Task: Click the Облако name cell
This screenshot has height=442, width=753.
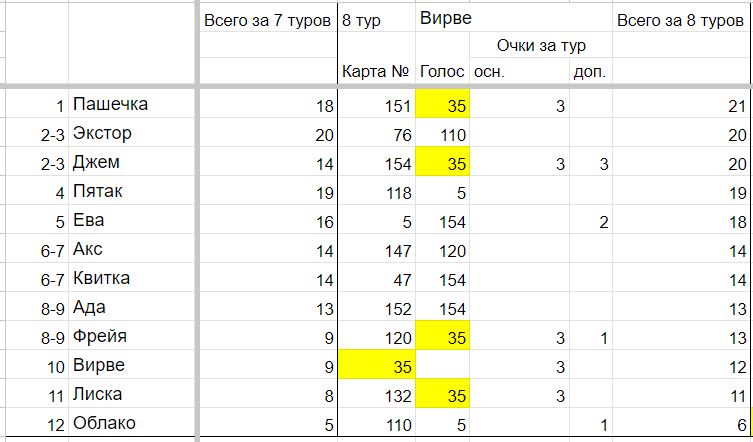Action: click(x=132, y=423)
